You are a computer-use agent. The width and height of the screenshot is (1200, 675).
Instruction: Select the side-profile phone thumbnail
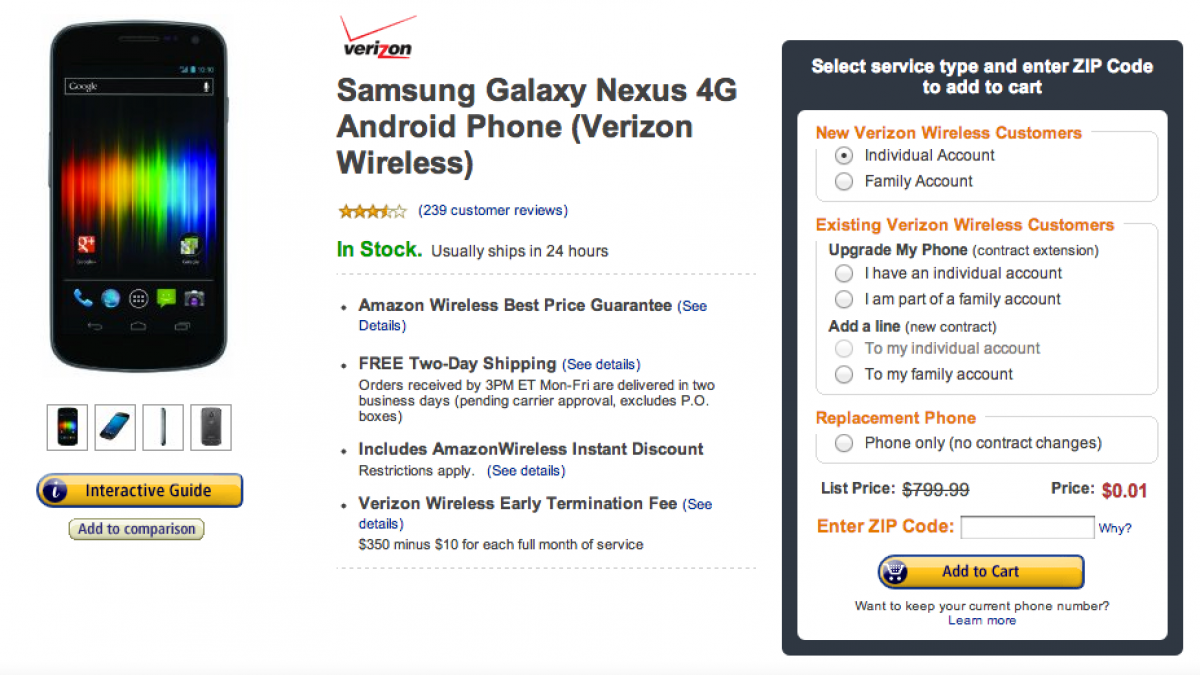tap(163, 427)
